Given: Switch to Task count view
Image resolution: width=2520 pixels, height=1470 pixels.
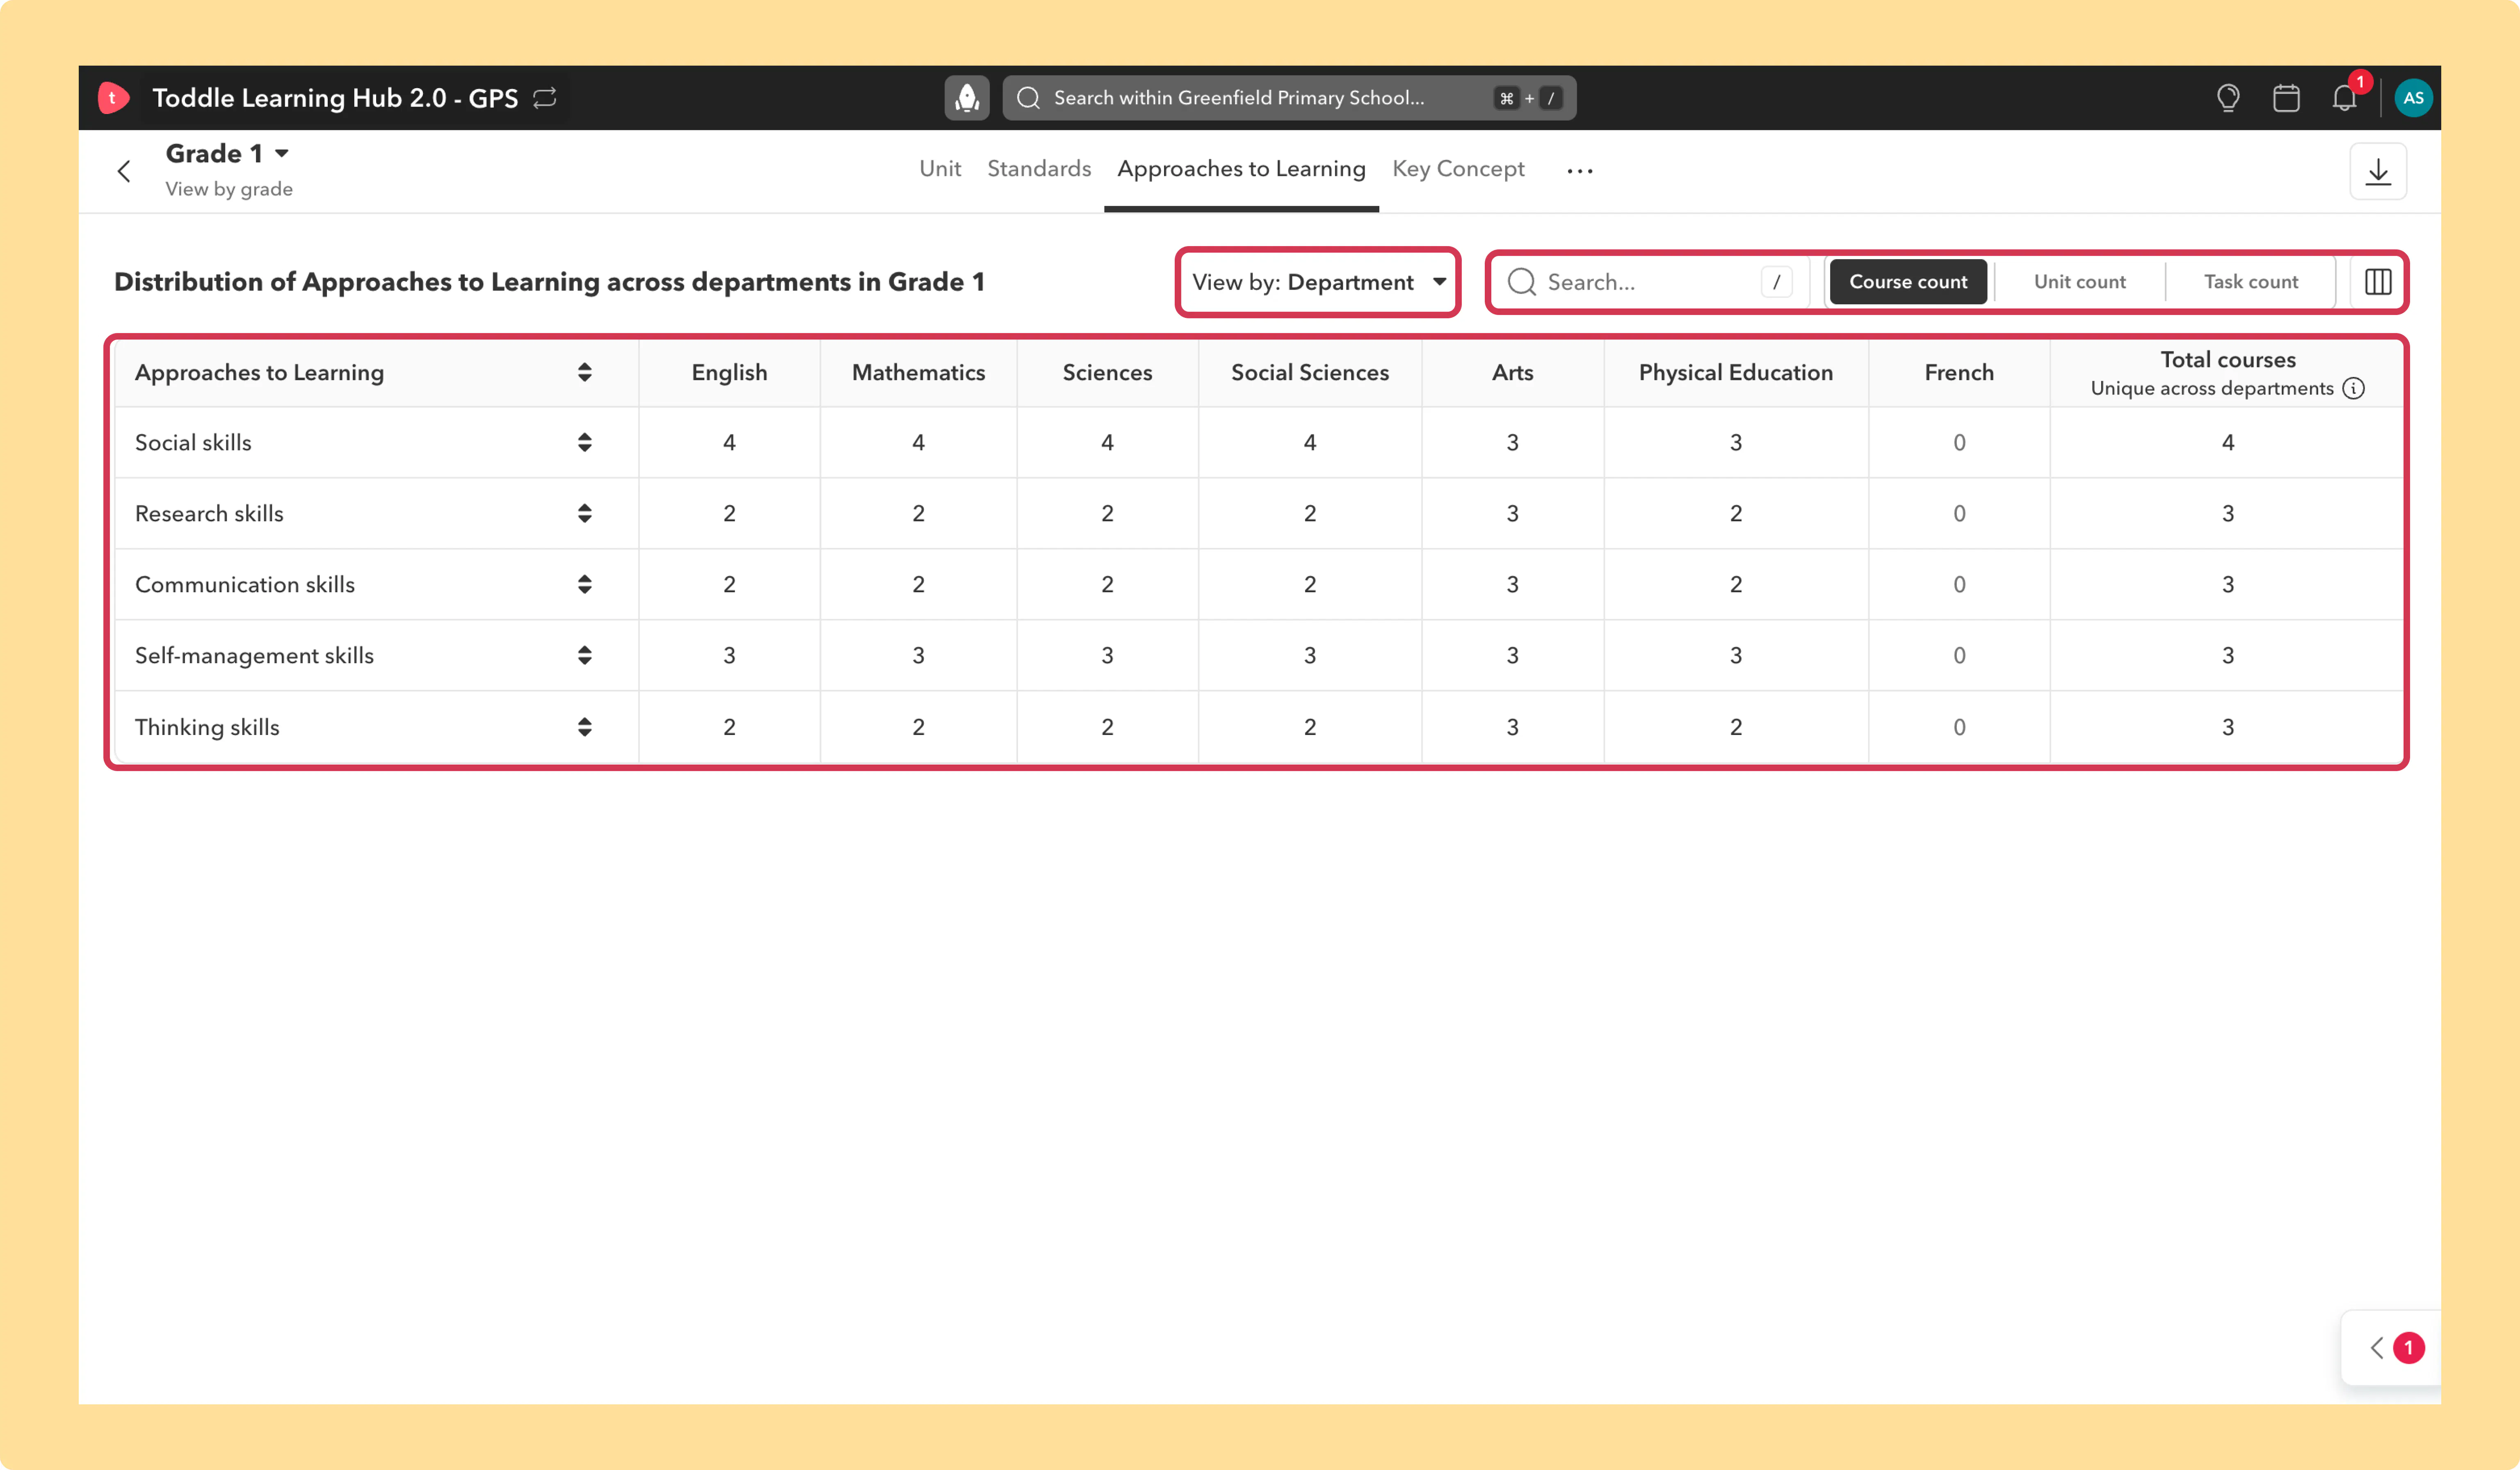Looking at the screenshot, I should click(x=2251, y=282).
